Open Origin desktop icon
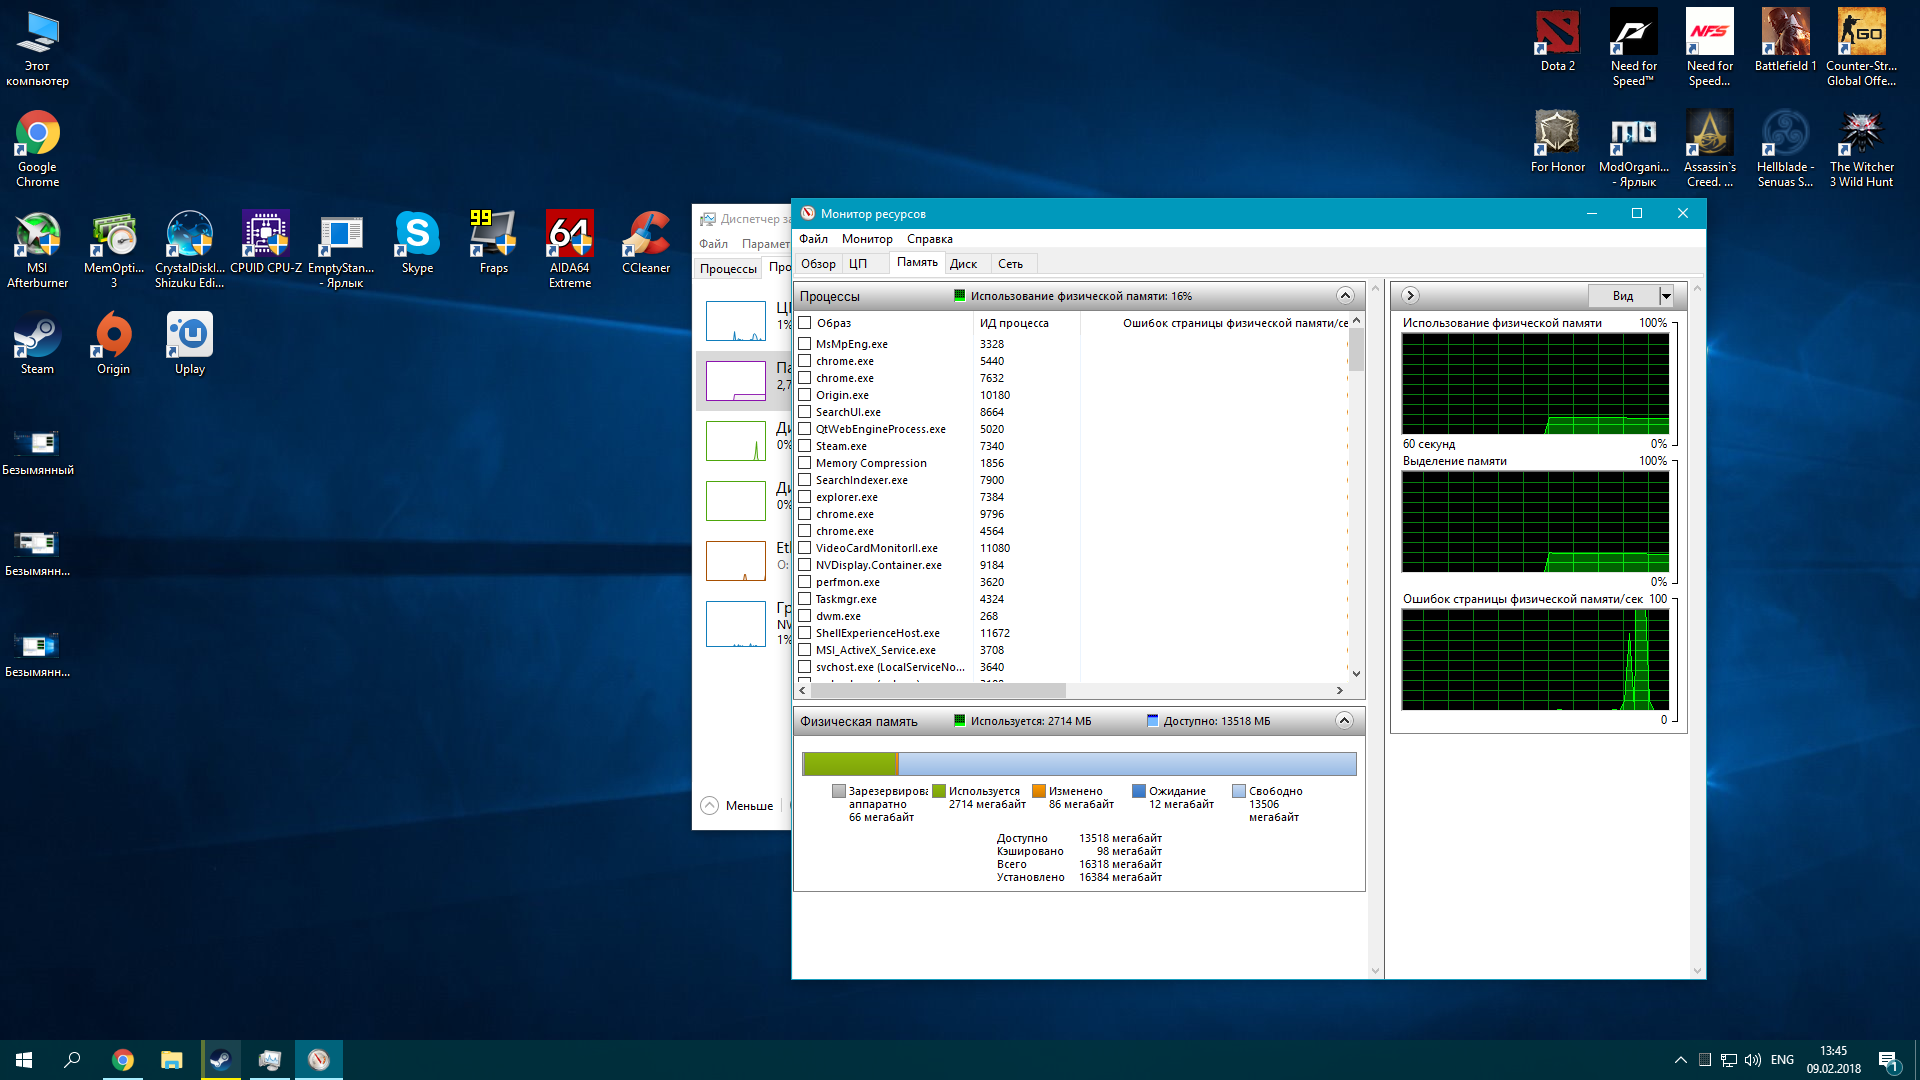 click(113, 344)
